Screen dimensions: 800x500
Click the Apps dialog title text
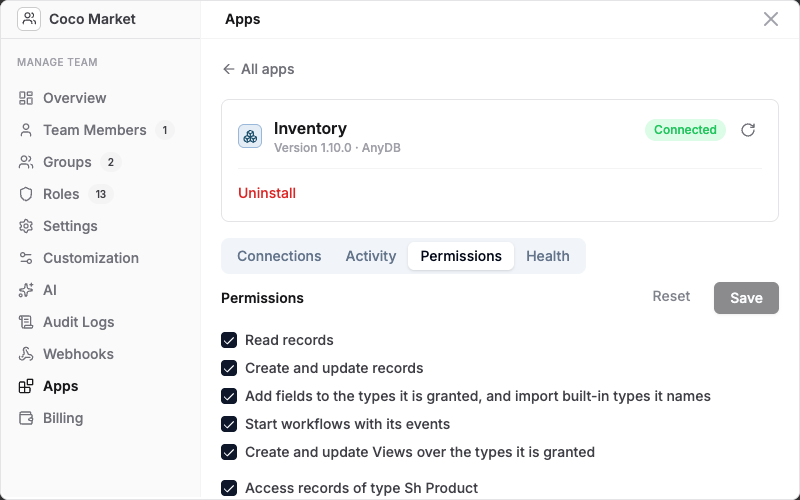(243, 19)
